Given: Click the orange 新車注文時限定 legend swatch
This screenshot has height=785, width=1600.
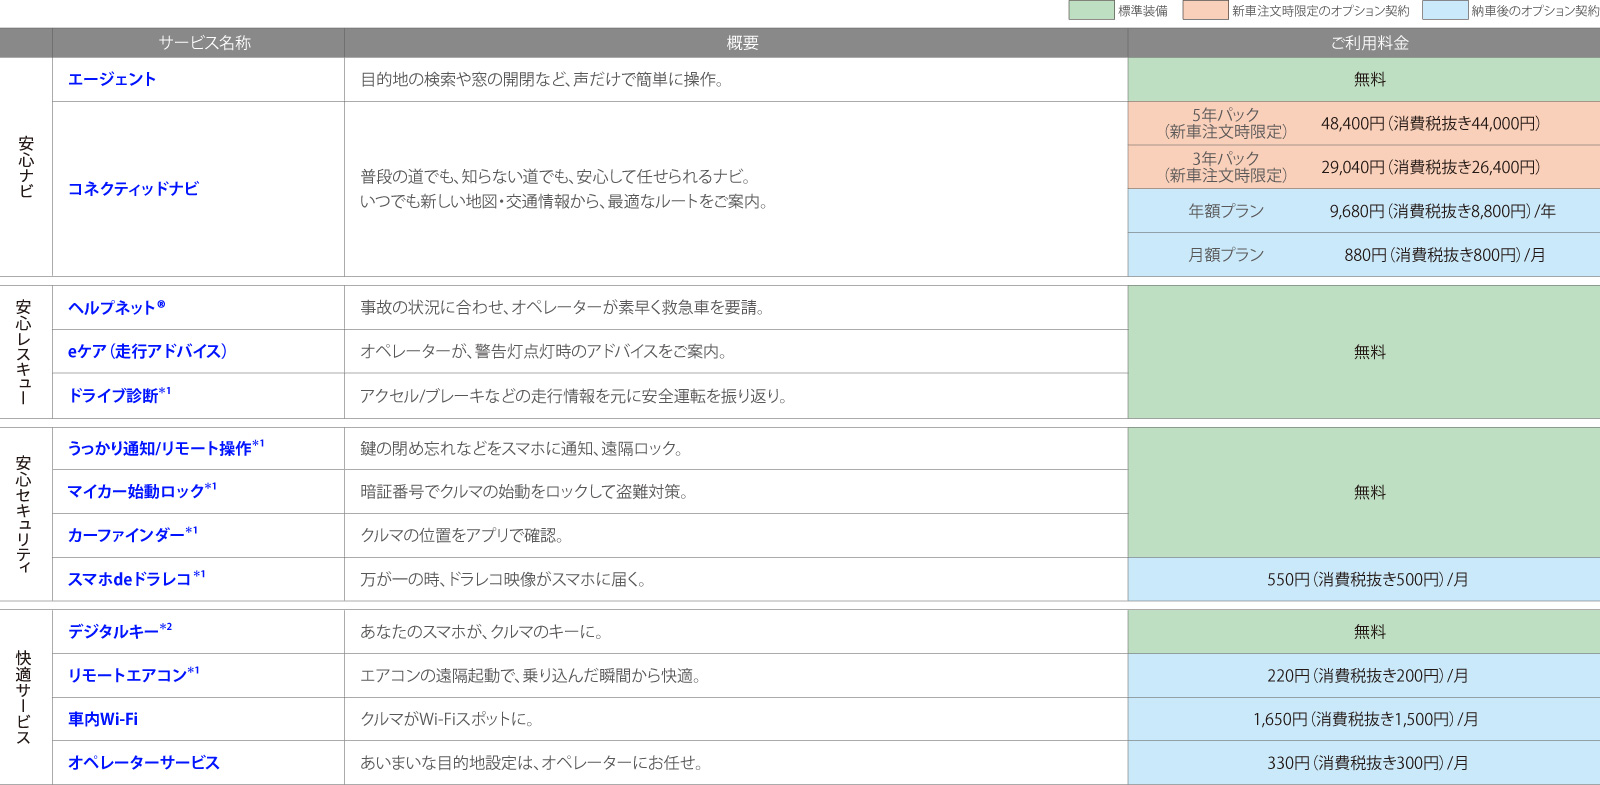Looking at the screenshot, I should point(1205,11).
